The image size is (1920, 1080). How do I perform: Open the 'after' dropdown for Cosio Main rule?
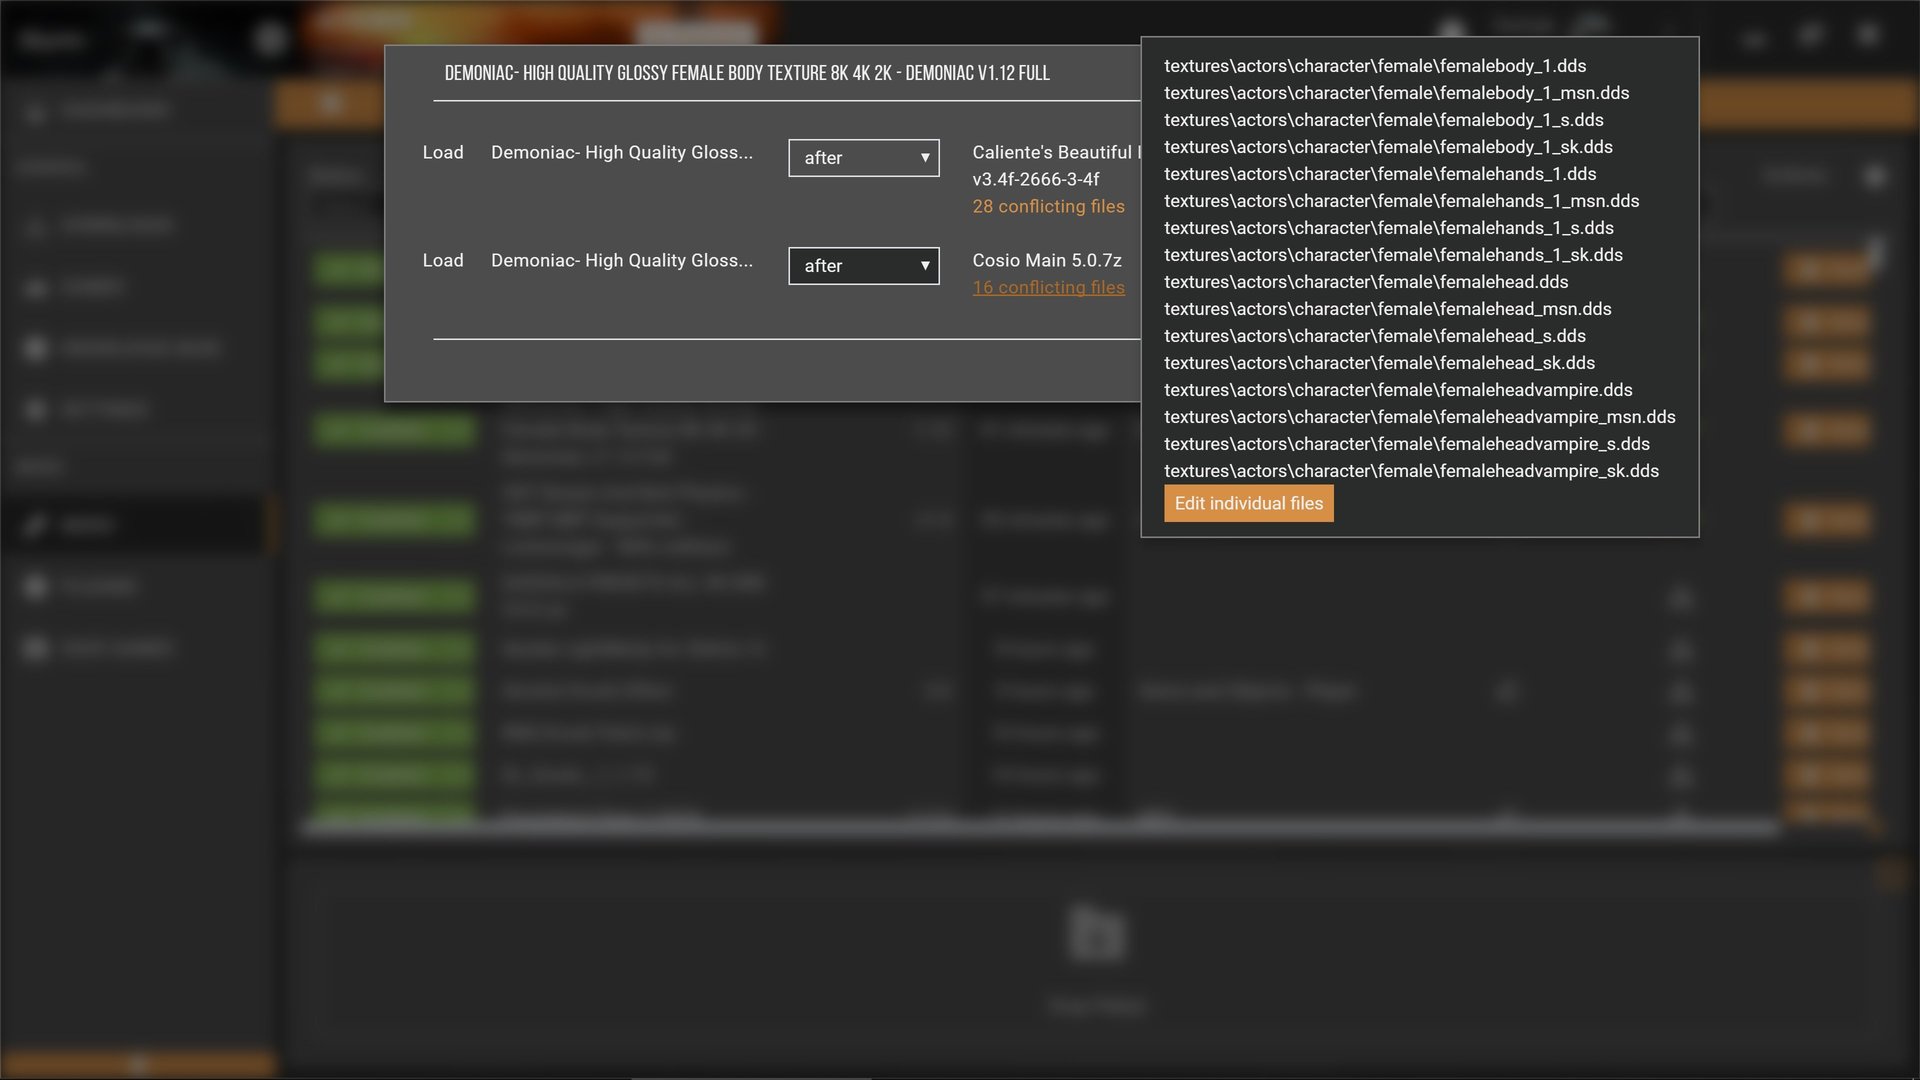[864, 266]
